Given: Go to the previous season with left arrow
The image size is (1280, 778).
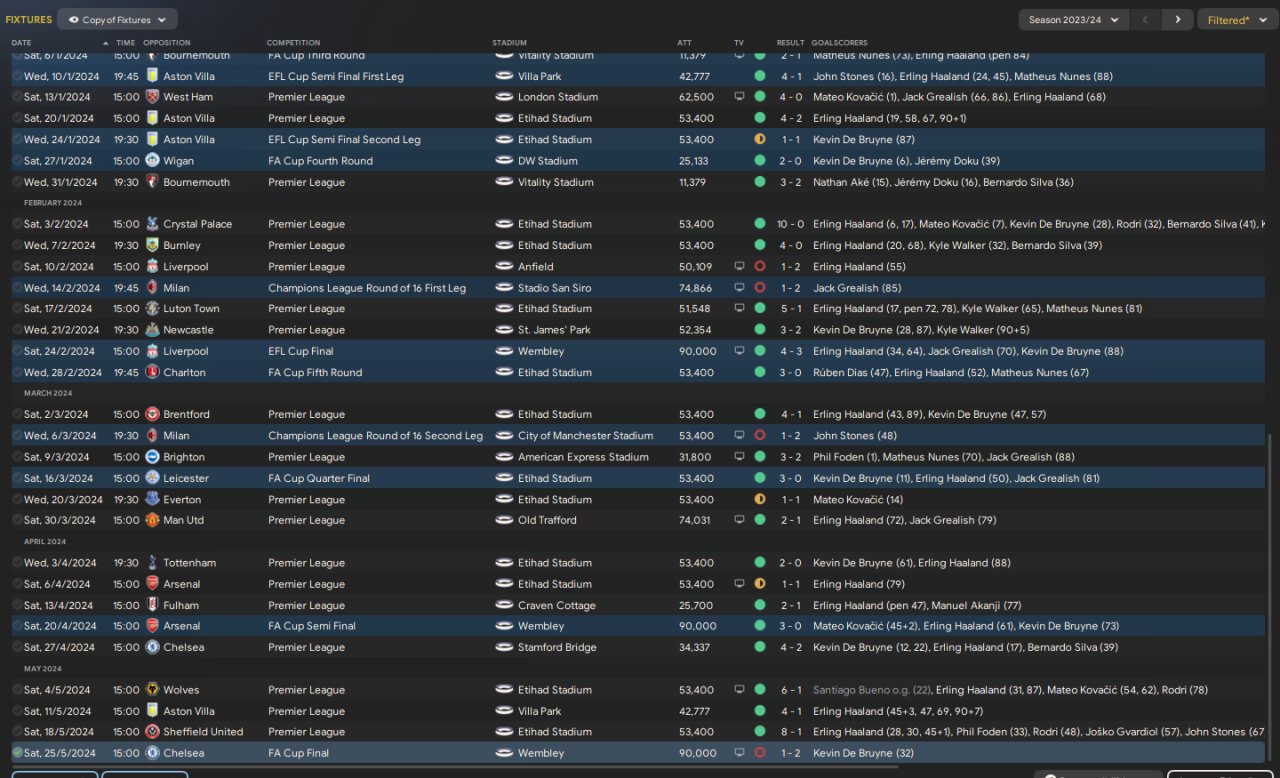Looking at the screenshot, I should [1146, 19].
